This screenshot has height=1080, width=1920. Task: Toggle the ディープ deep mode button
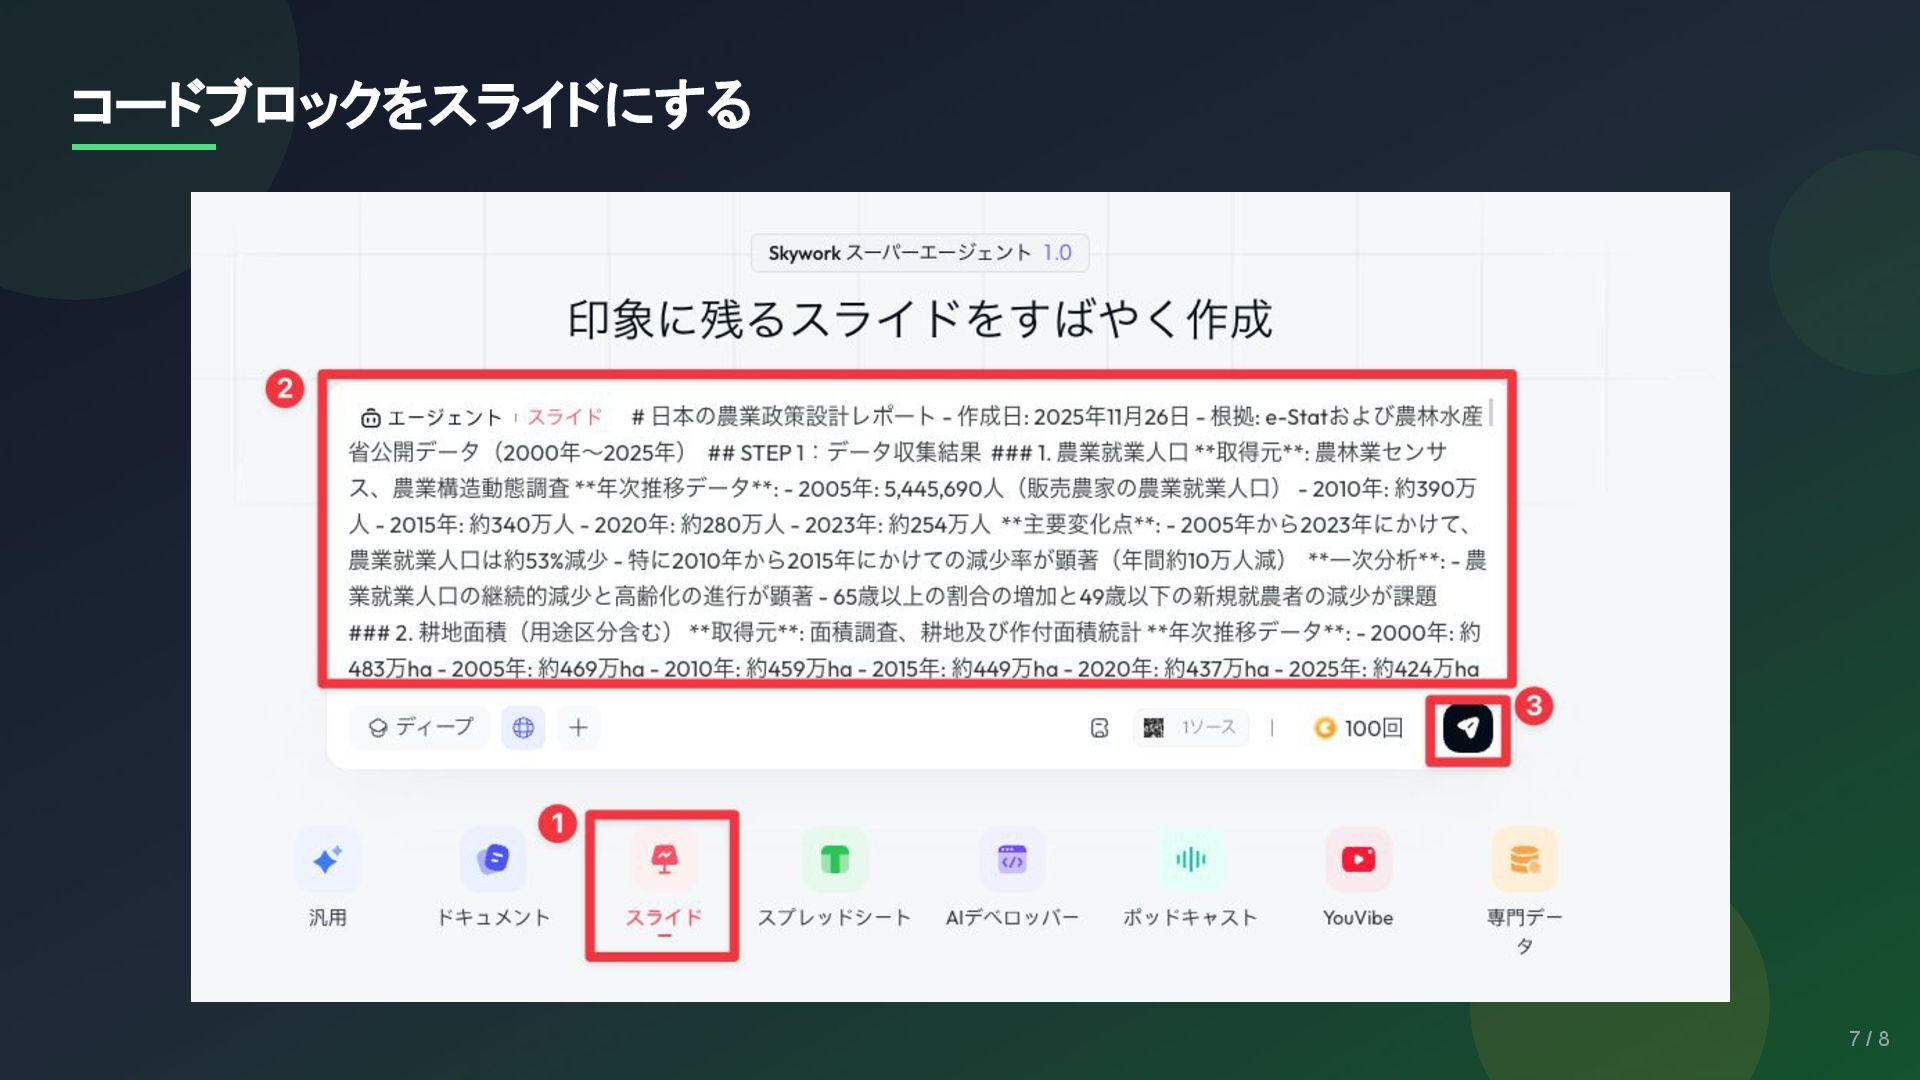[420, 727]
